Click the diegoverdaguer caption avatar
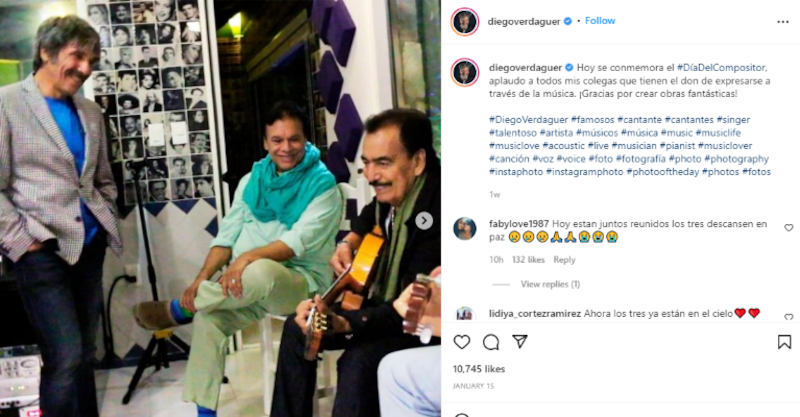This screenshot has width=800, height=417. 465,72
